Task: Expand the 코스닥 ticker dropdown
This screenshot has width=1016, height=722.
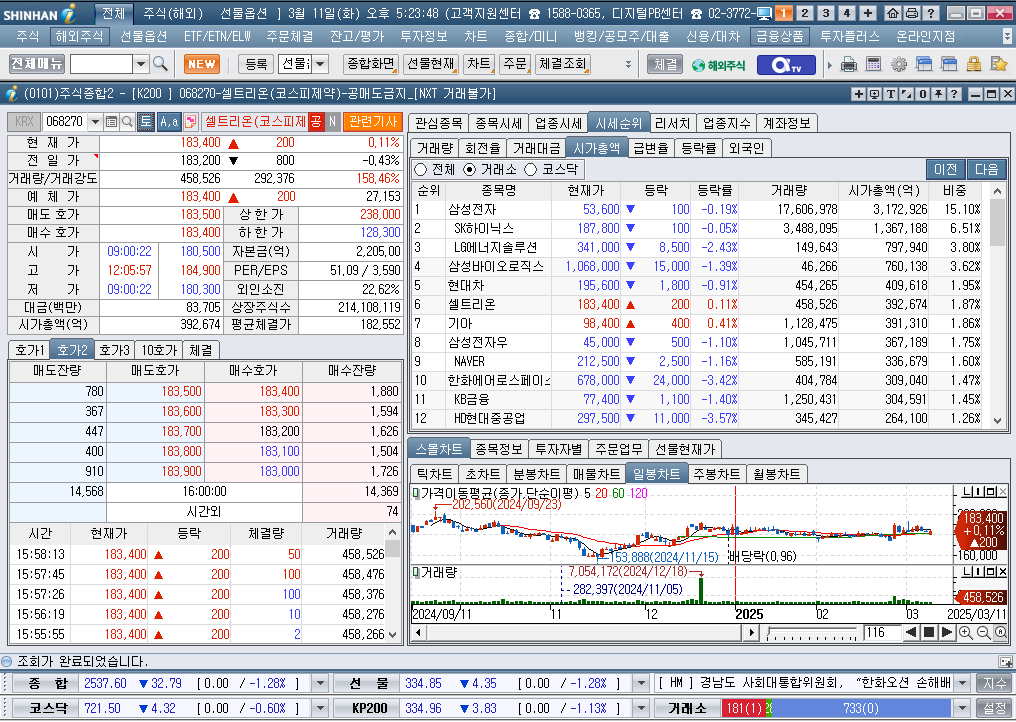Action: [x=320, y=708]
